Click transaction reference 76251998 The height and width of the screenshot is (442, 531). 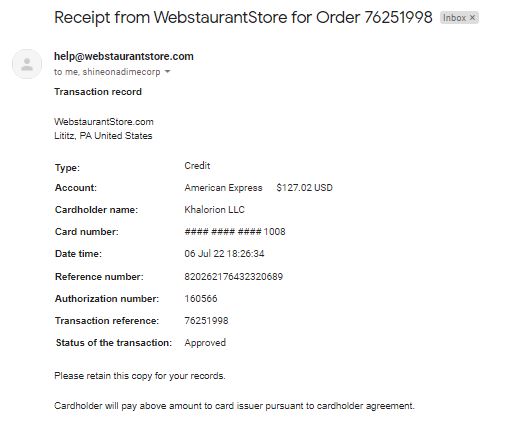click(206, 321)
